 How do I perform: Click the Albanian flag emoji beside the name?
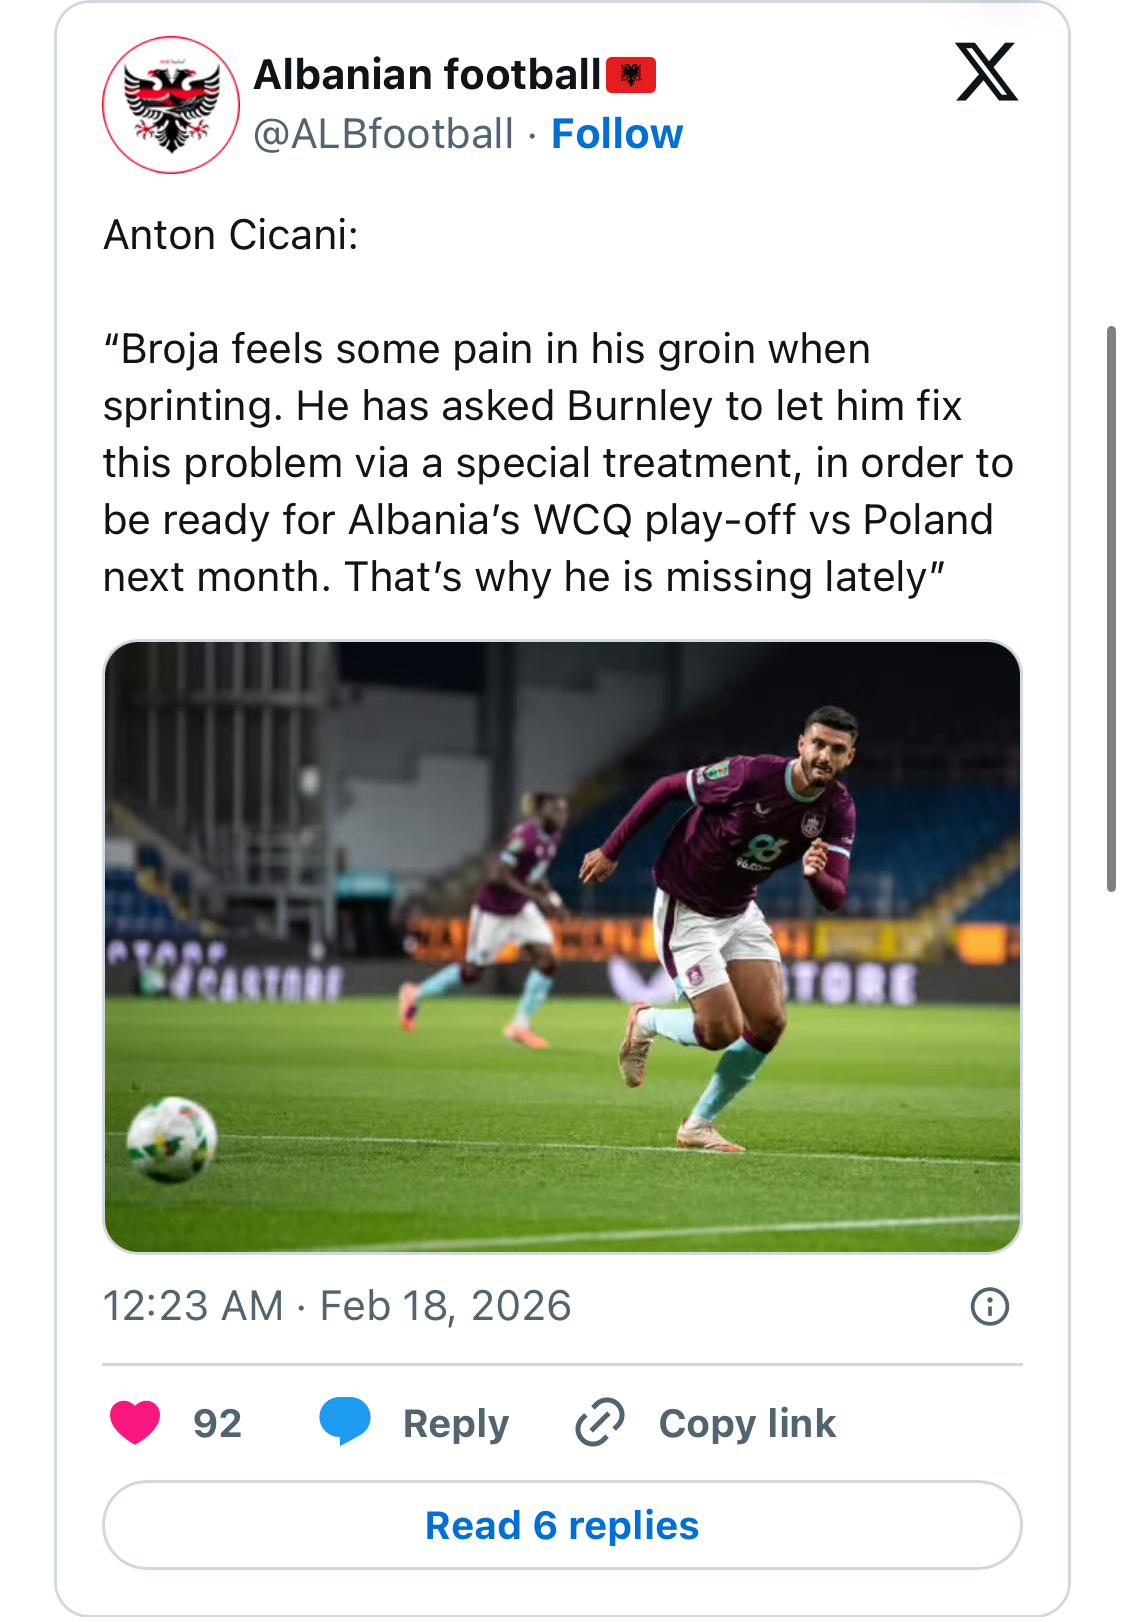631,75
